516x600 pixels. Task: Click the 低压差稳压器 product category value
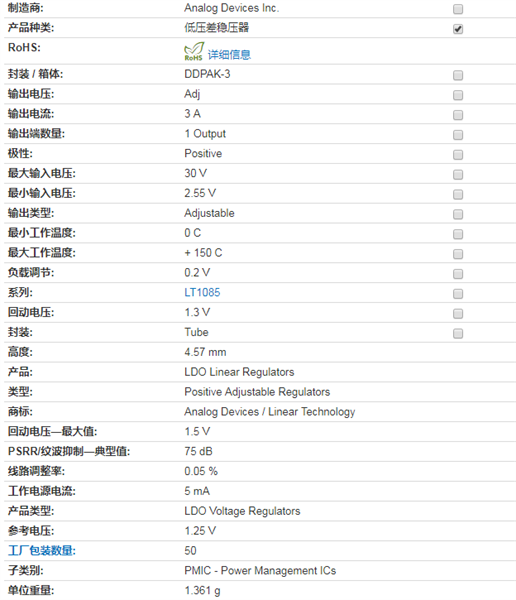217,28
